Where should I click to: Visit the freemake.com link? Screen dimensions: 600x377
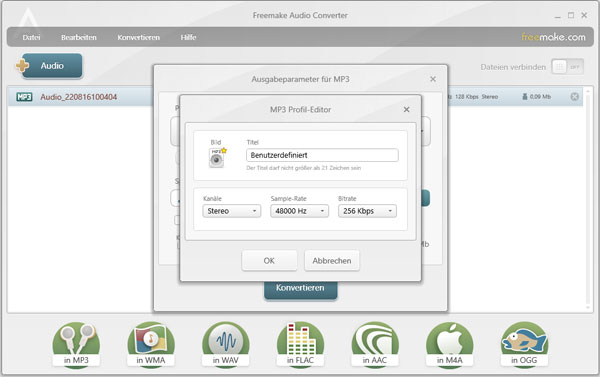tap(553, 37)
